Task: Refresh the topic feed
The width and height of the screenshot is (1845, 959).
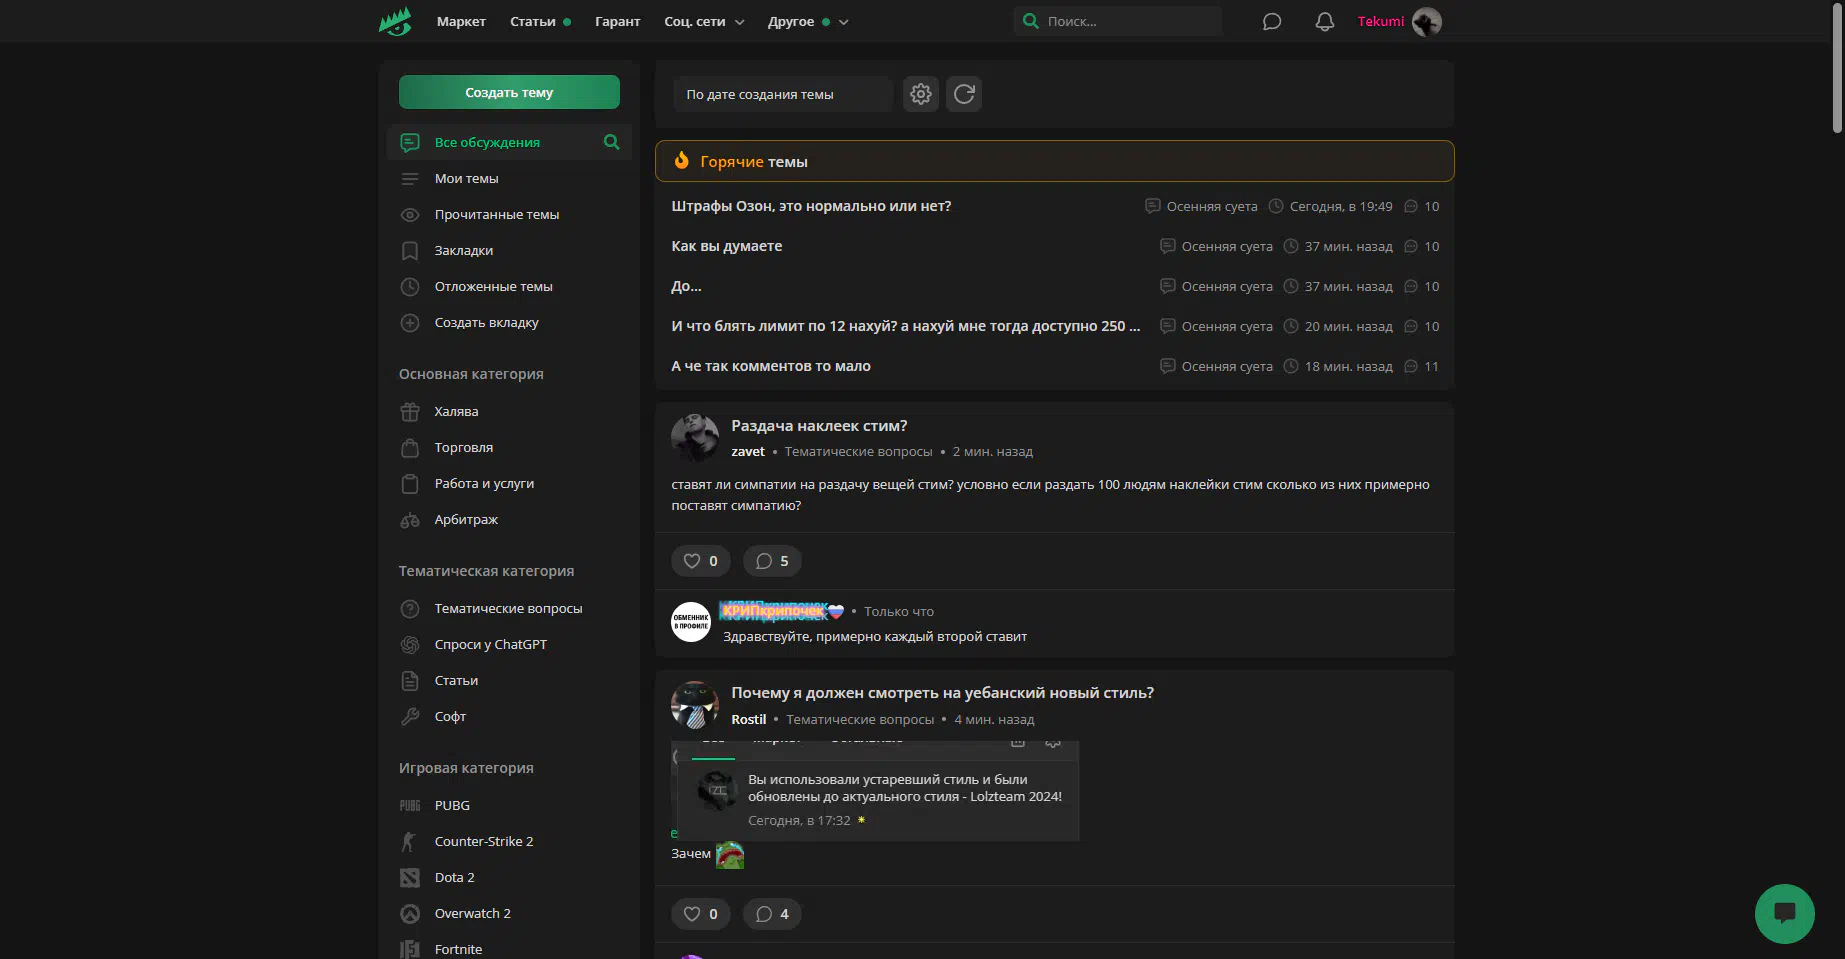Action: click(964, 94)
